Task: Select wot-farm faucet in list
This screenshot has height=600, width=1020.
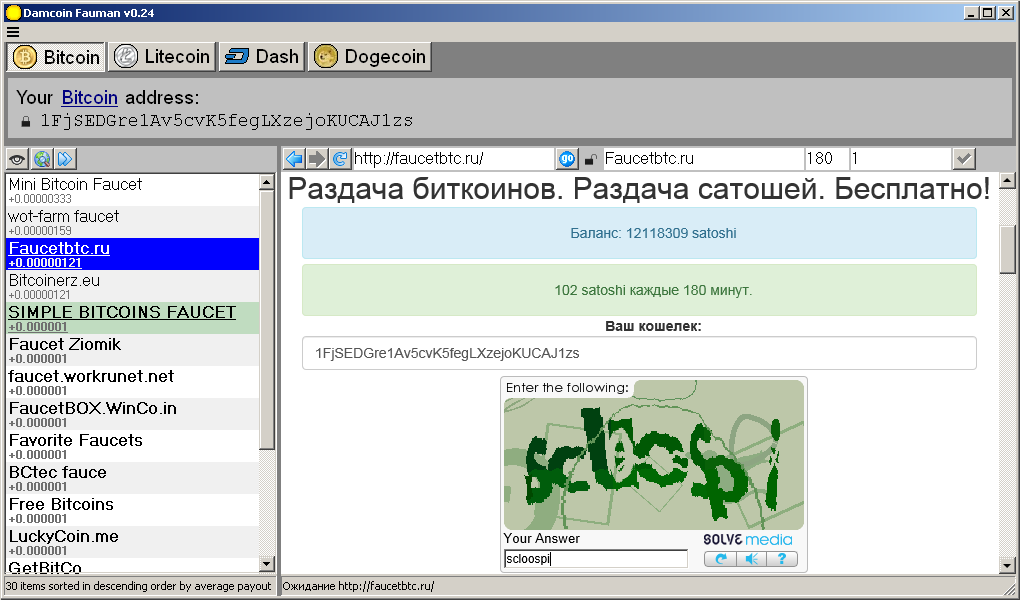Action: [133, 222]
